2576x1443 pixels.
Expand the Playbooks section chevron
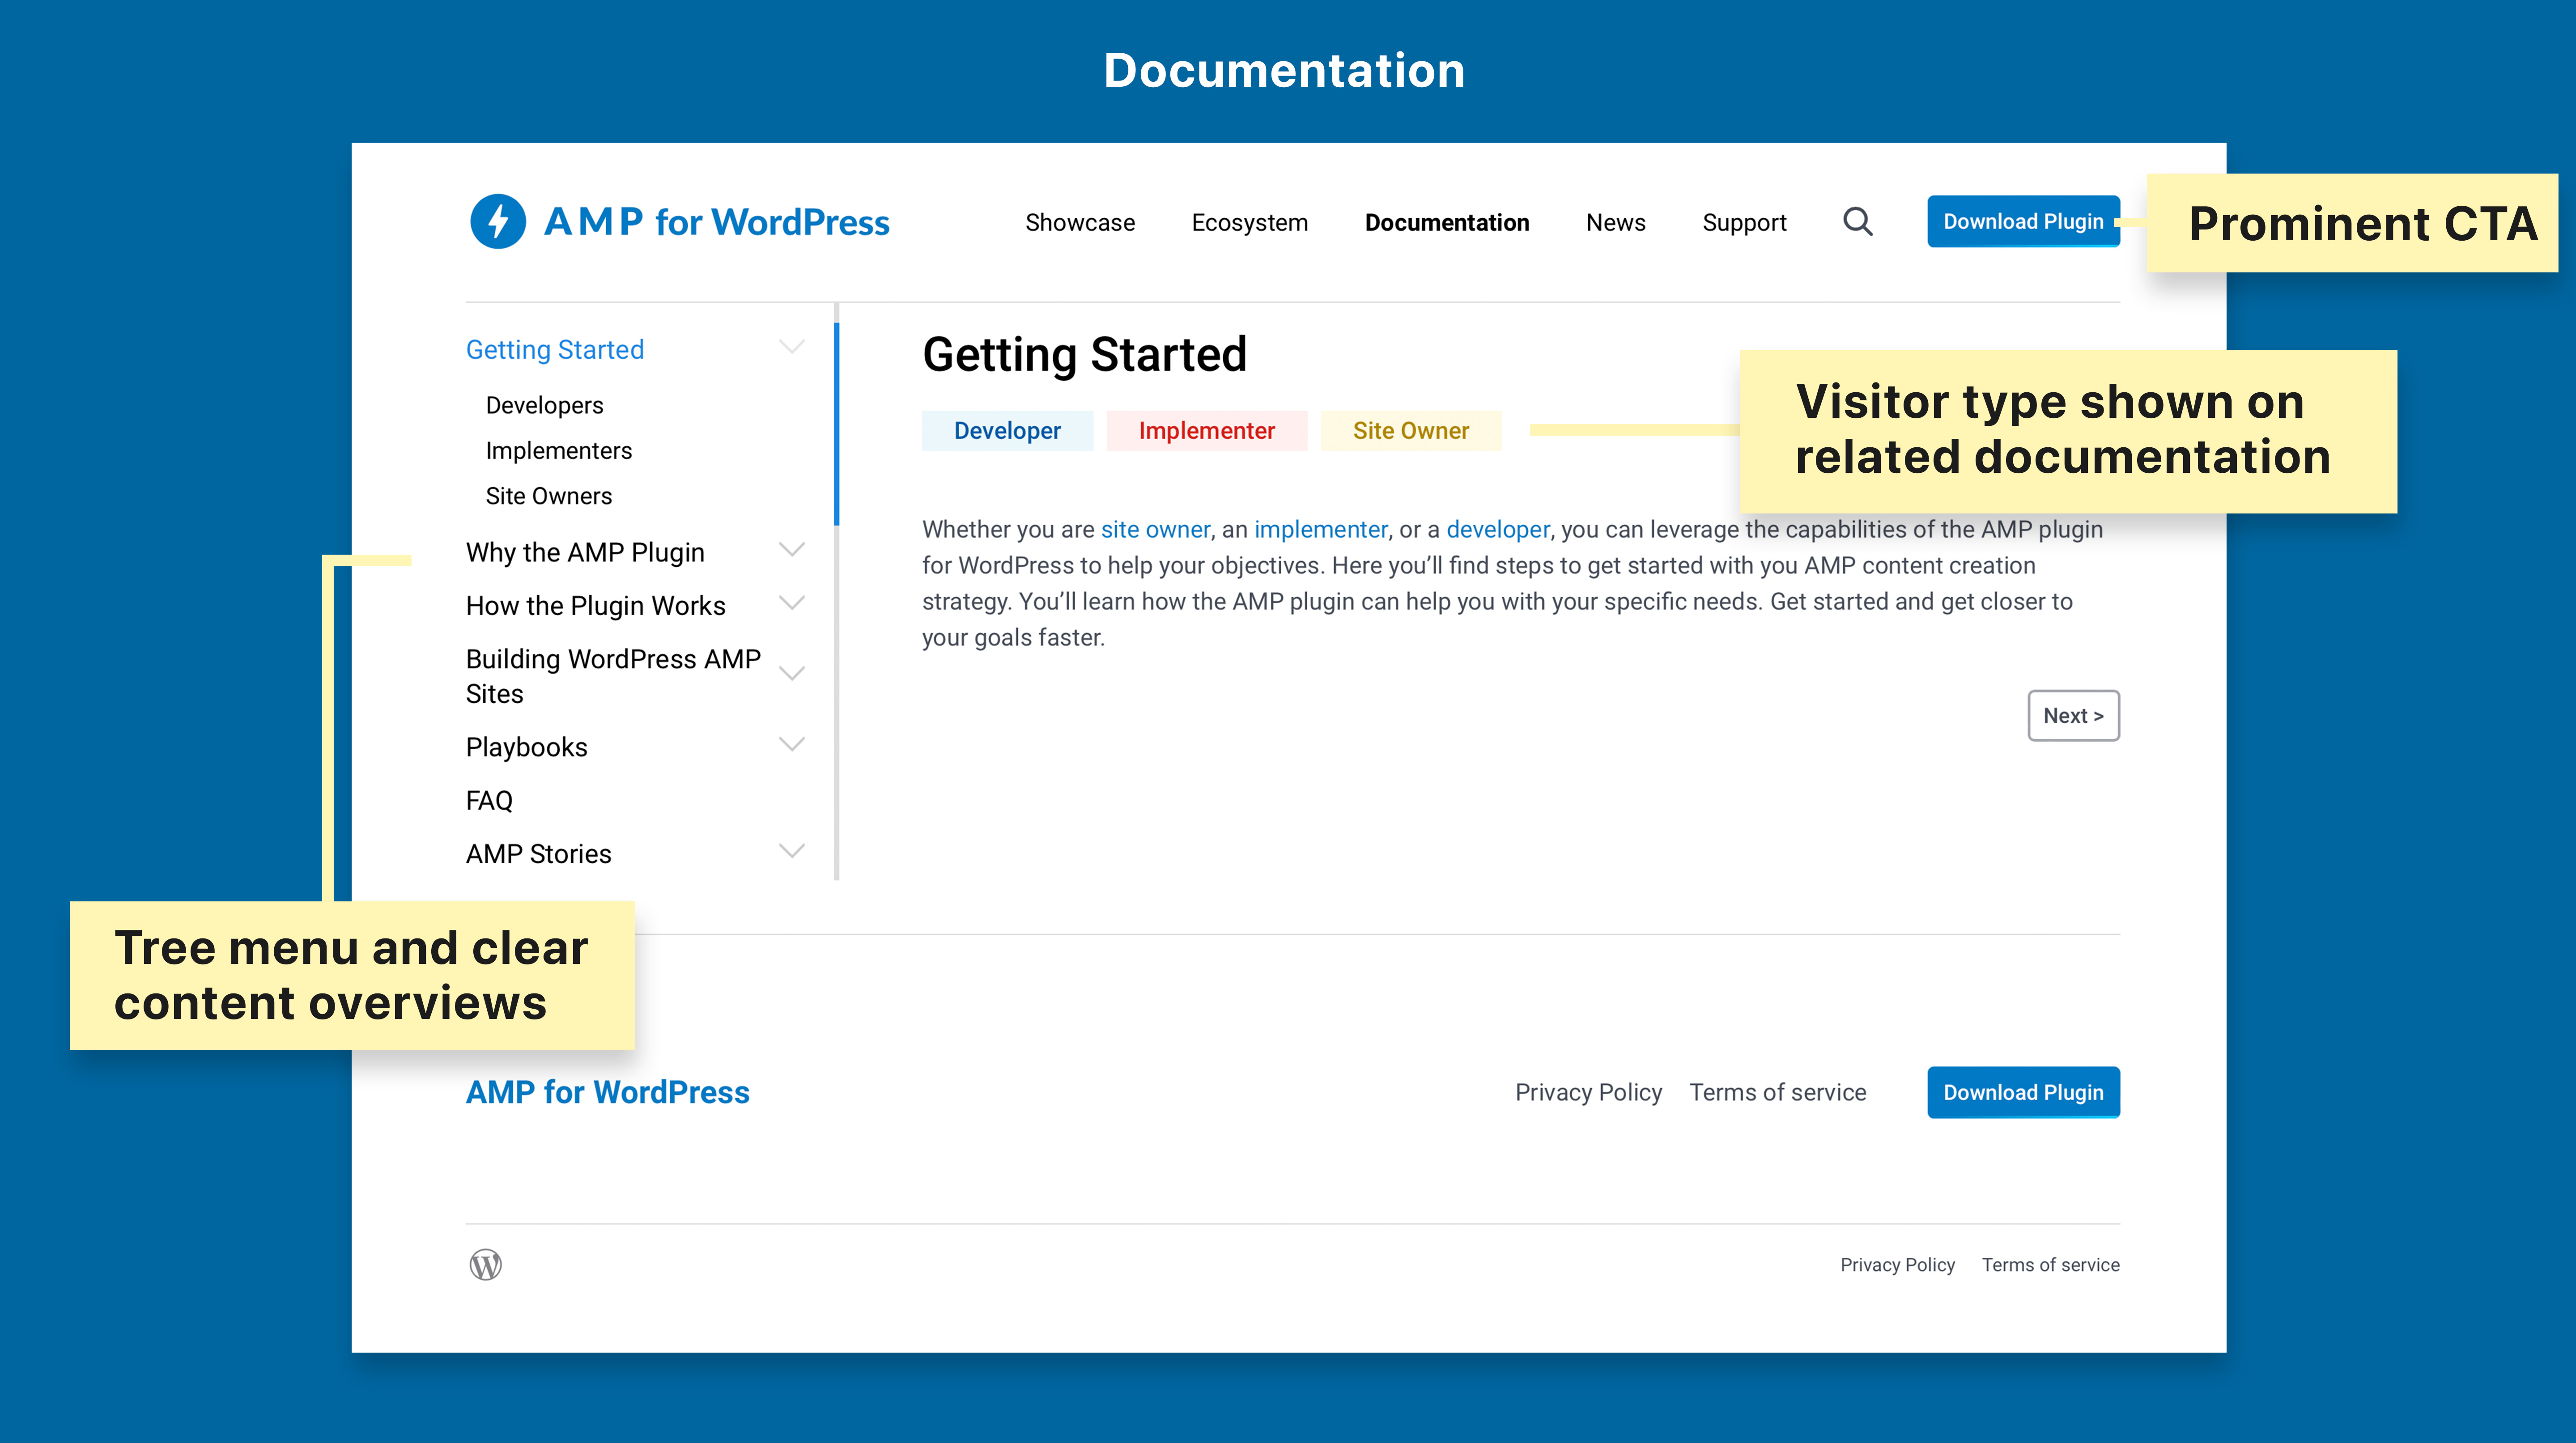(x=791, y=745)
